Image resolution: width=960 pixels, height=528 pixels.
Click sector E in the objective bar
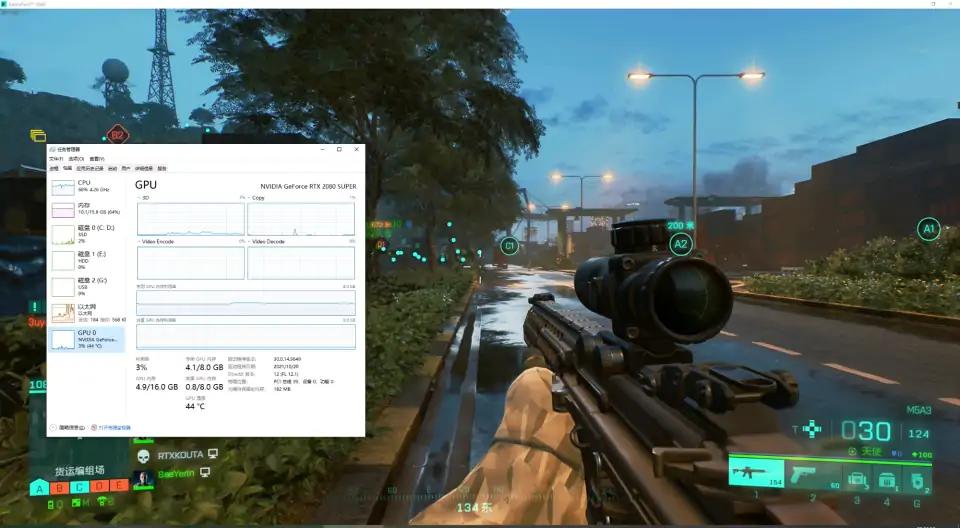coord(119,486)
